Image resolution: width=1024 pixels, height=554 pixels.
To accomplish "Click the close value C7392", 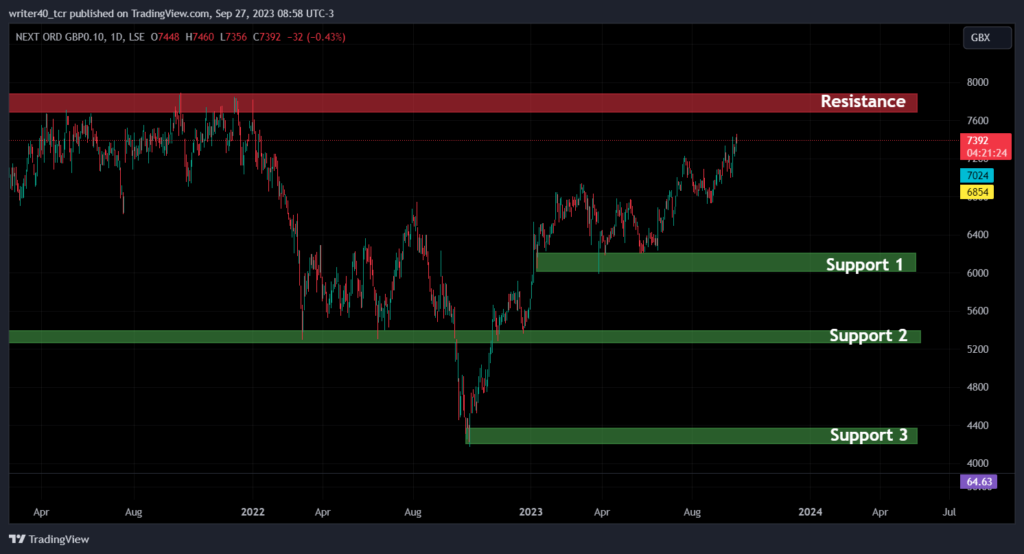I will [266, 37].
